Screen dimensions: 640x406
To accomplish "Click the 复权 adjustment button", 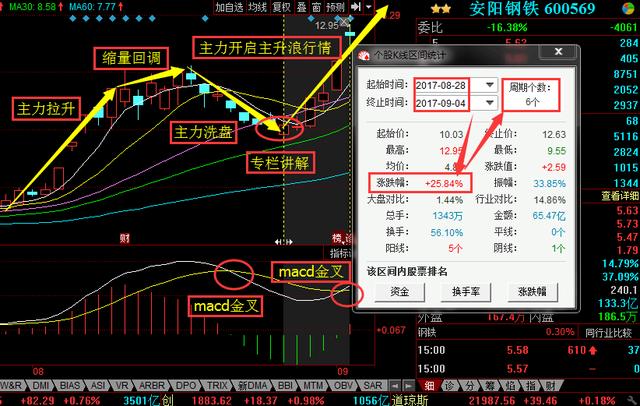I will point(282,7).
